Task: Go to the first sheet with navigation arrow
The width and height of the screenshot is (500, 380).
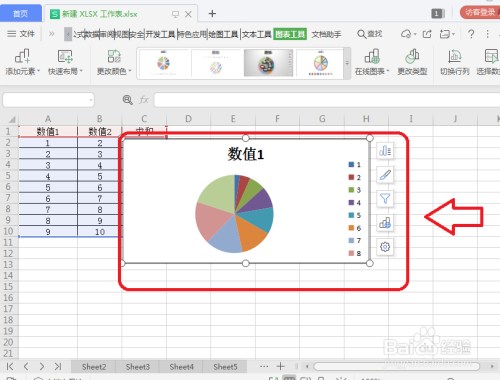Action: click(x=10, y=366)
